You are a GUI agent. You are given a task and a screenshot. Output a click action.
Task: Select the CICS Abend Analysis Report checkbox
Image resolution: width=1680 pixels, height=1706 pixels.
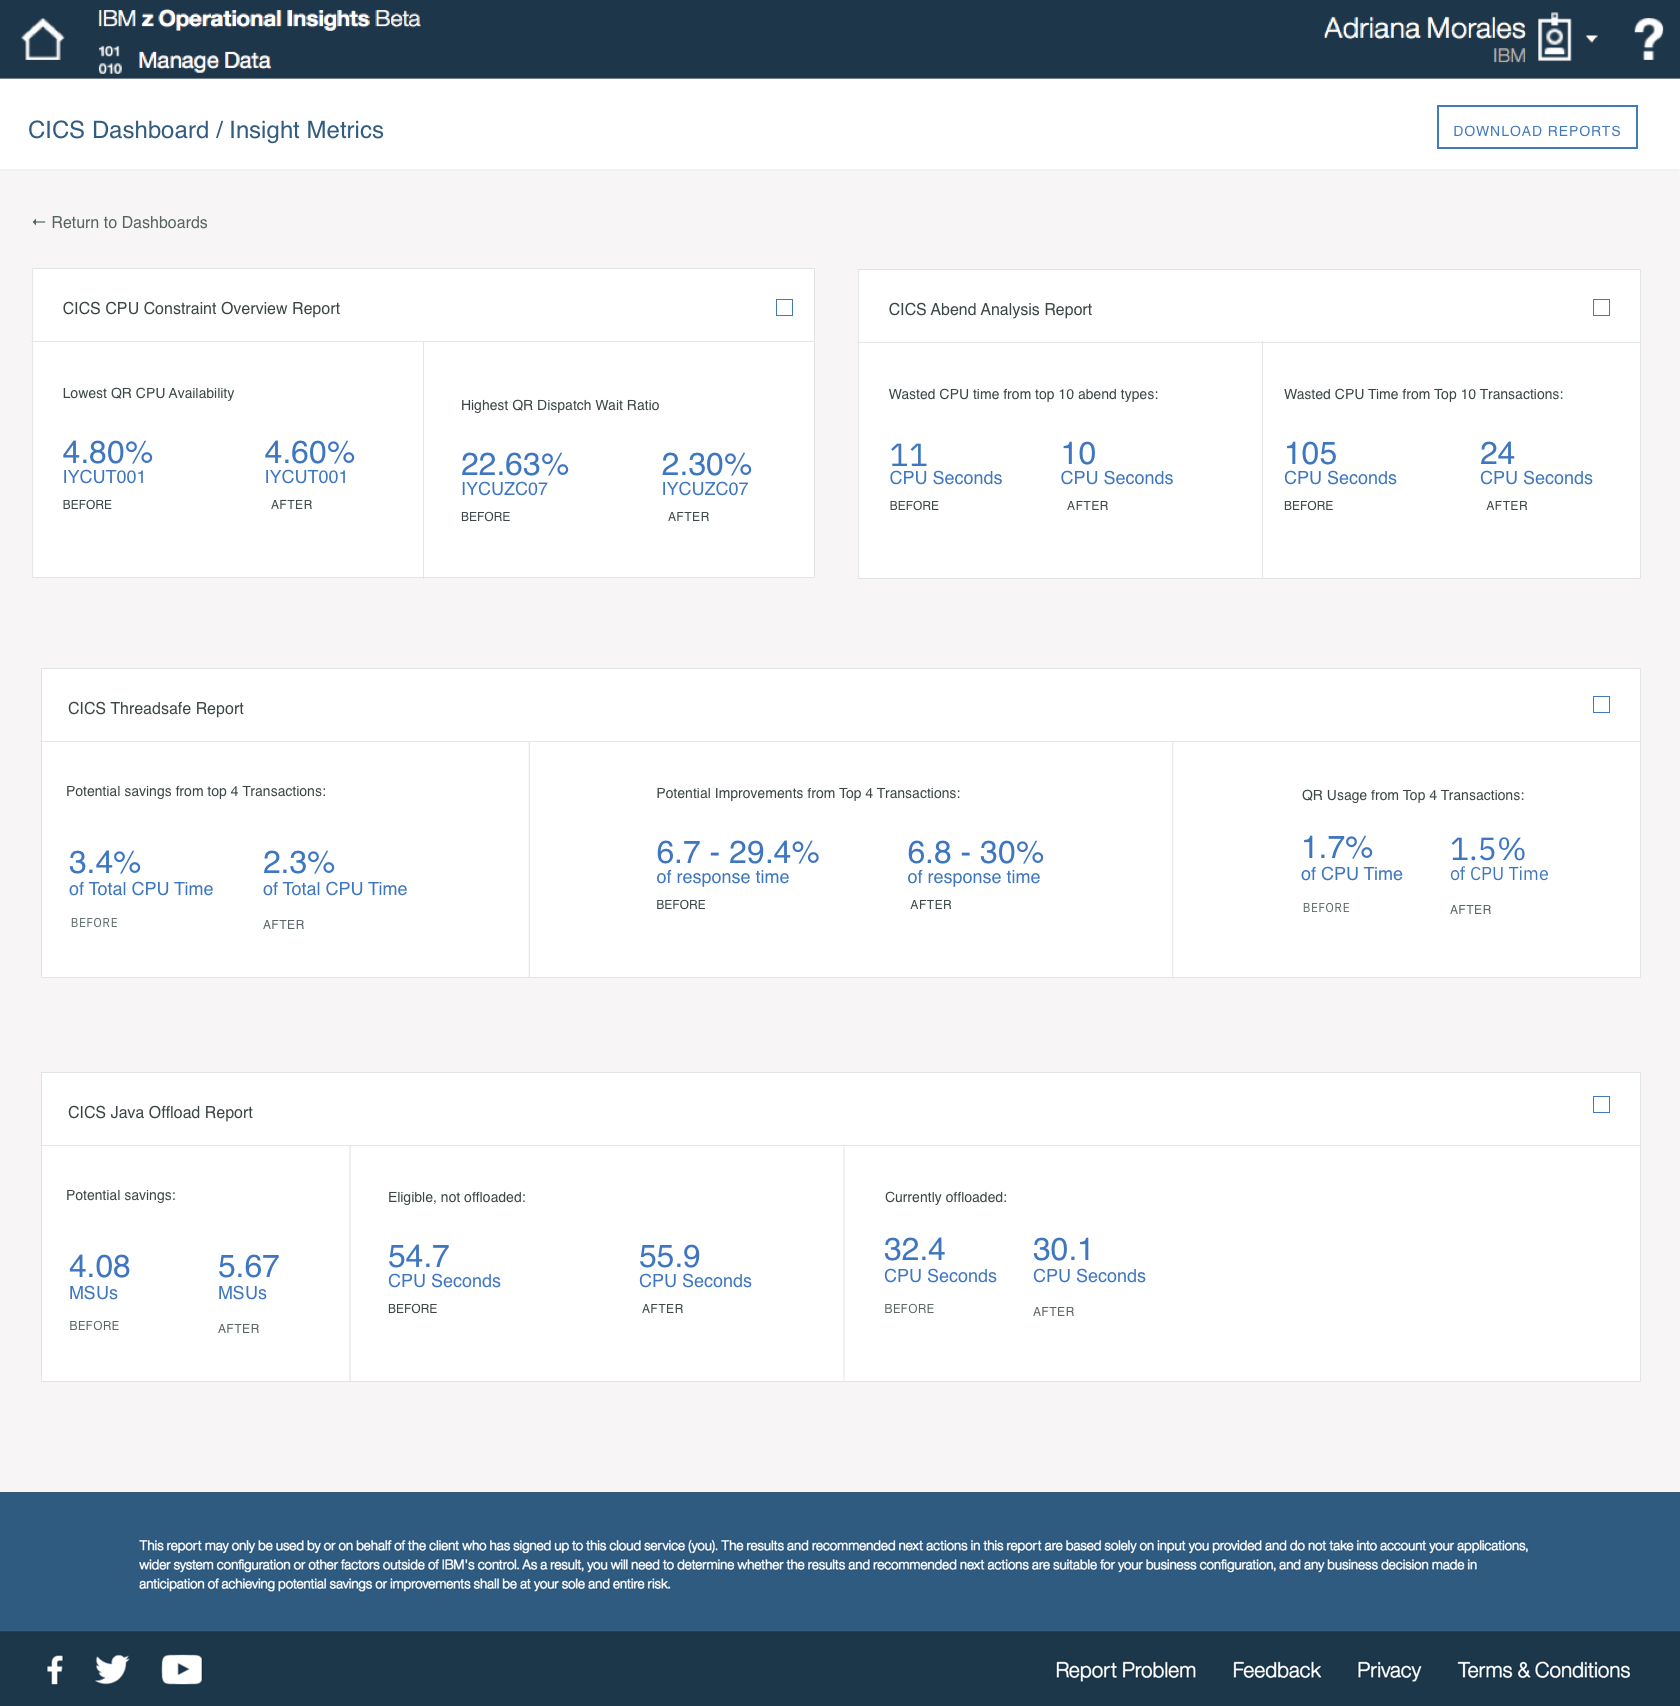point(1601,308)
